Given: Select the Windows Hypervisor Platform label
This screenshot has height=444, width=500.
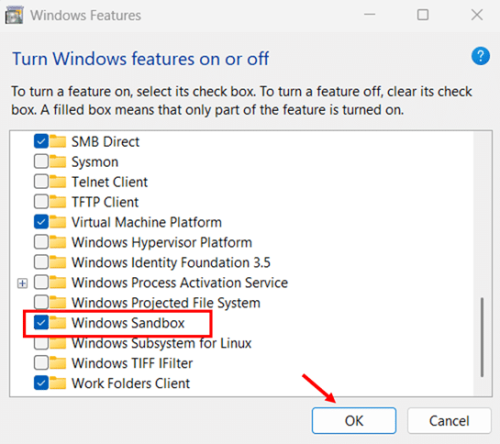Looking at the screenshot, I should coord(162,243).
